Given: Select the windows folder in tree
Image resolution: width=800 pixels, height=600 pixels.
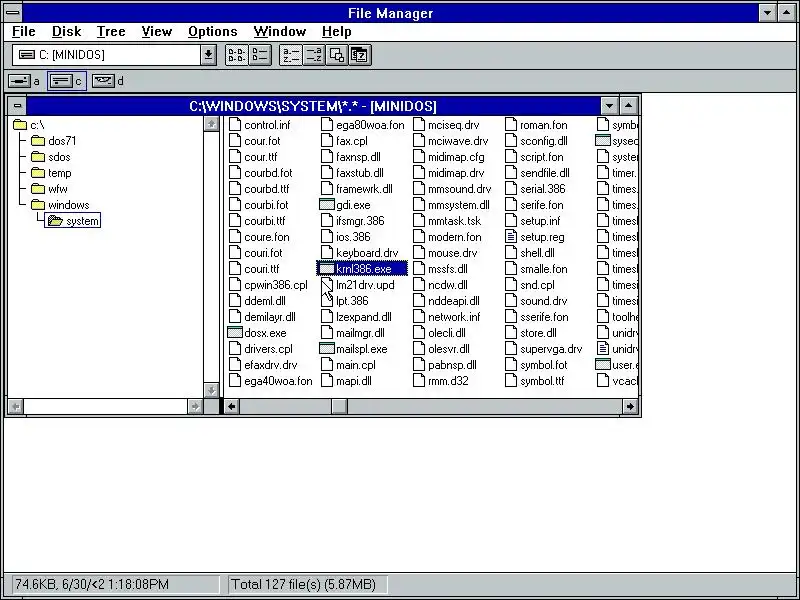Looking at the screenshot, I should pos(60,205).
